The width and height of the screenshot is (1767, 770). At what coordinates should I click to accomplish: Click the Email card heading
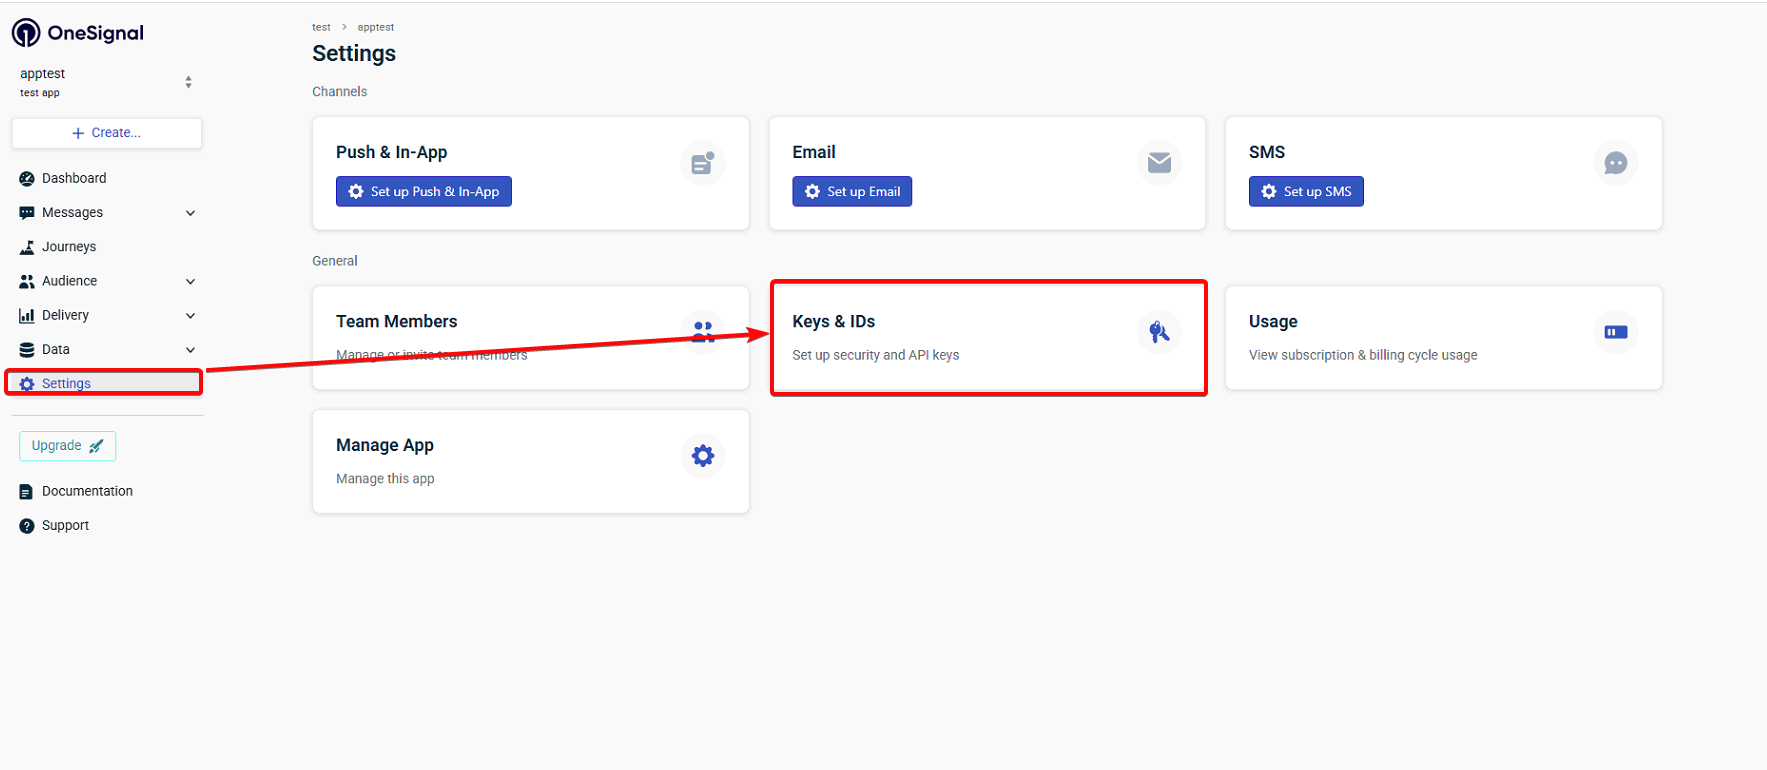tap(814, 152)
